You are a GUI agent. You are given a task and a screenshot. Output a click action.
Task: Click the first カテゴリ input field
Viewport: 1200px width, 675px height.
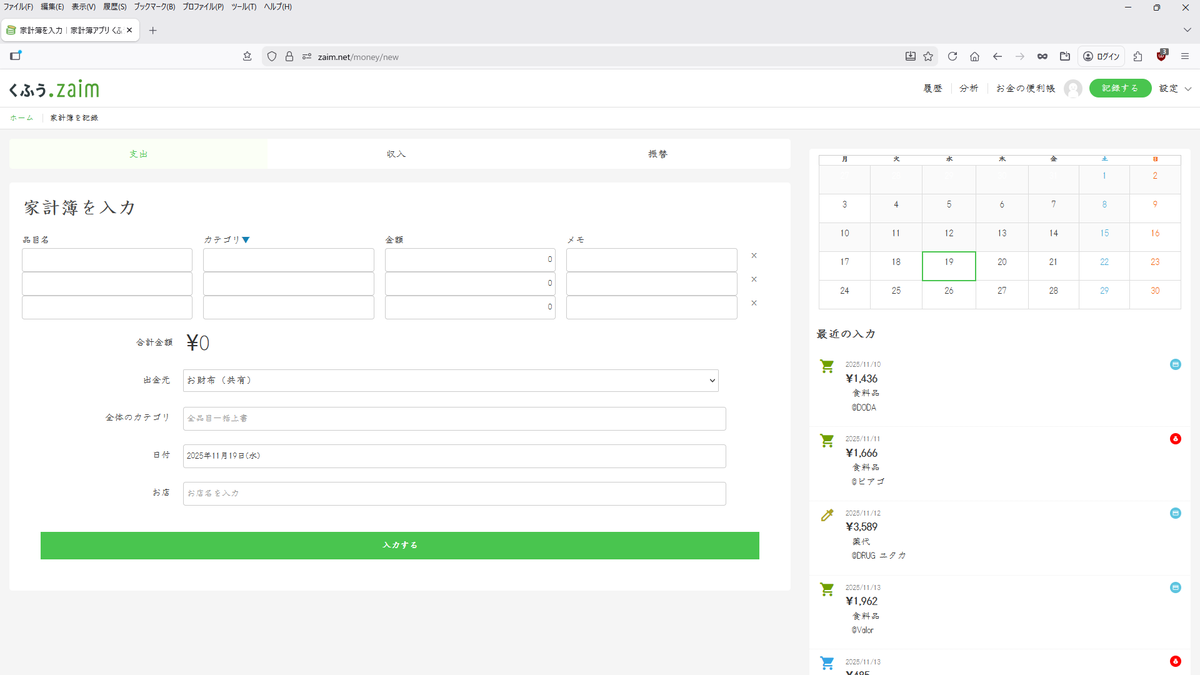tap(288, 260)
